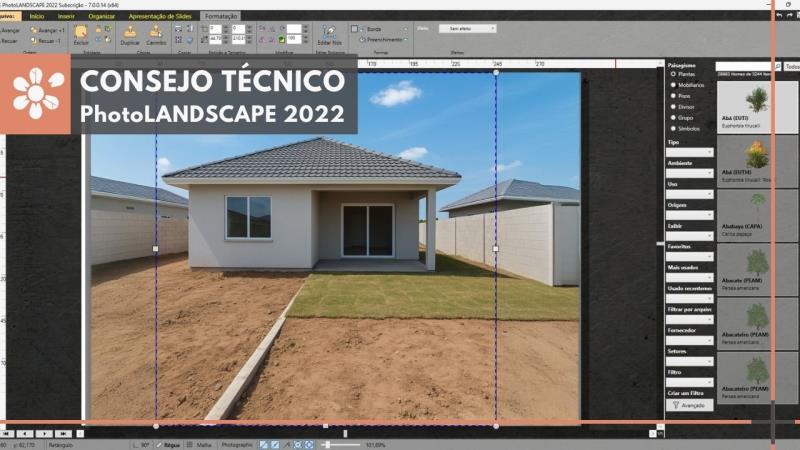The width and height of the screenshot is (800, 450).
Task: Go to the next slide button
Action: pyautogui.click(x=44, y=434)
